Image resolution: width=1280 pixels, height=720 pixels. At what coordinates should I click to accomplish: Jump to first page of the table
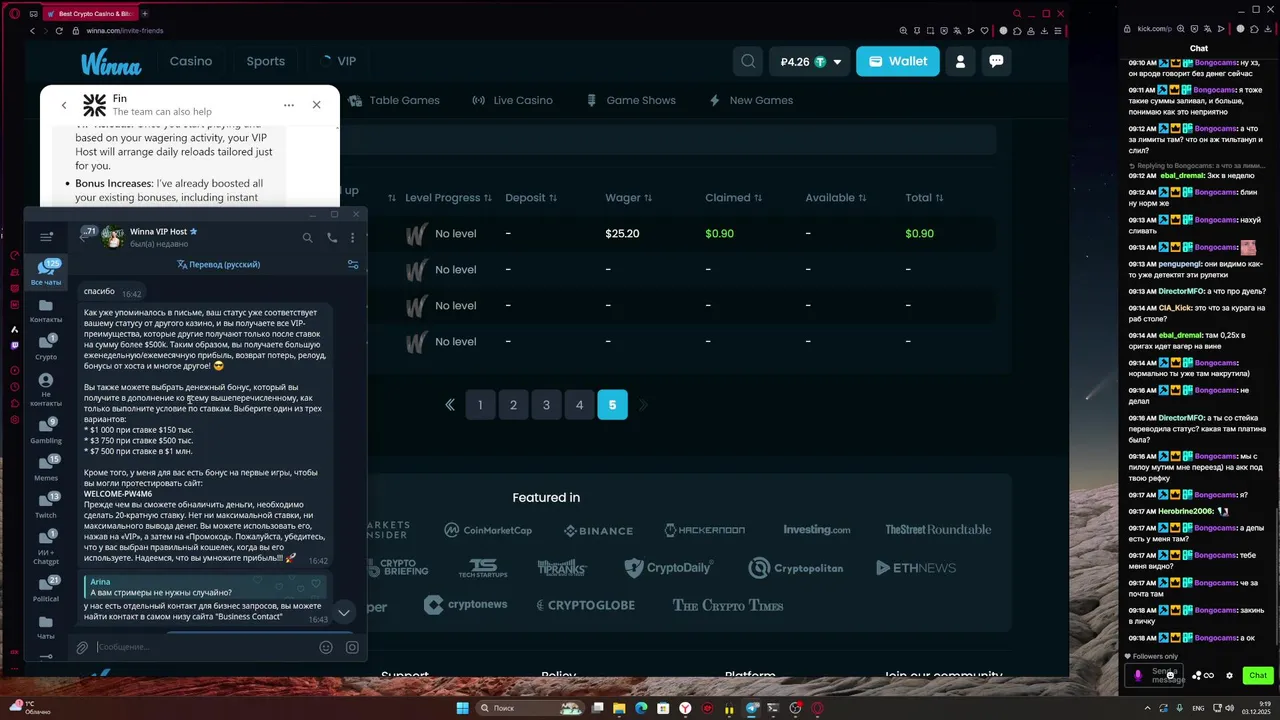click(450, 405)
